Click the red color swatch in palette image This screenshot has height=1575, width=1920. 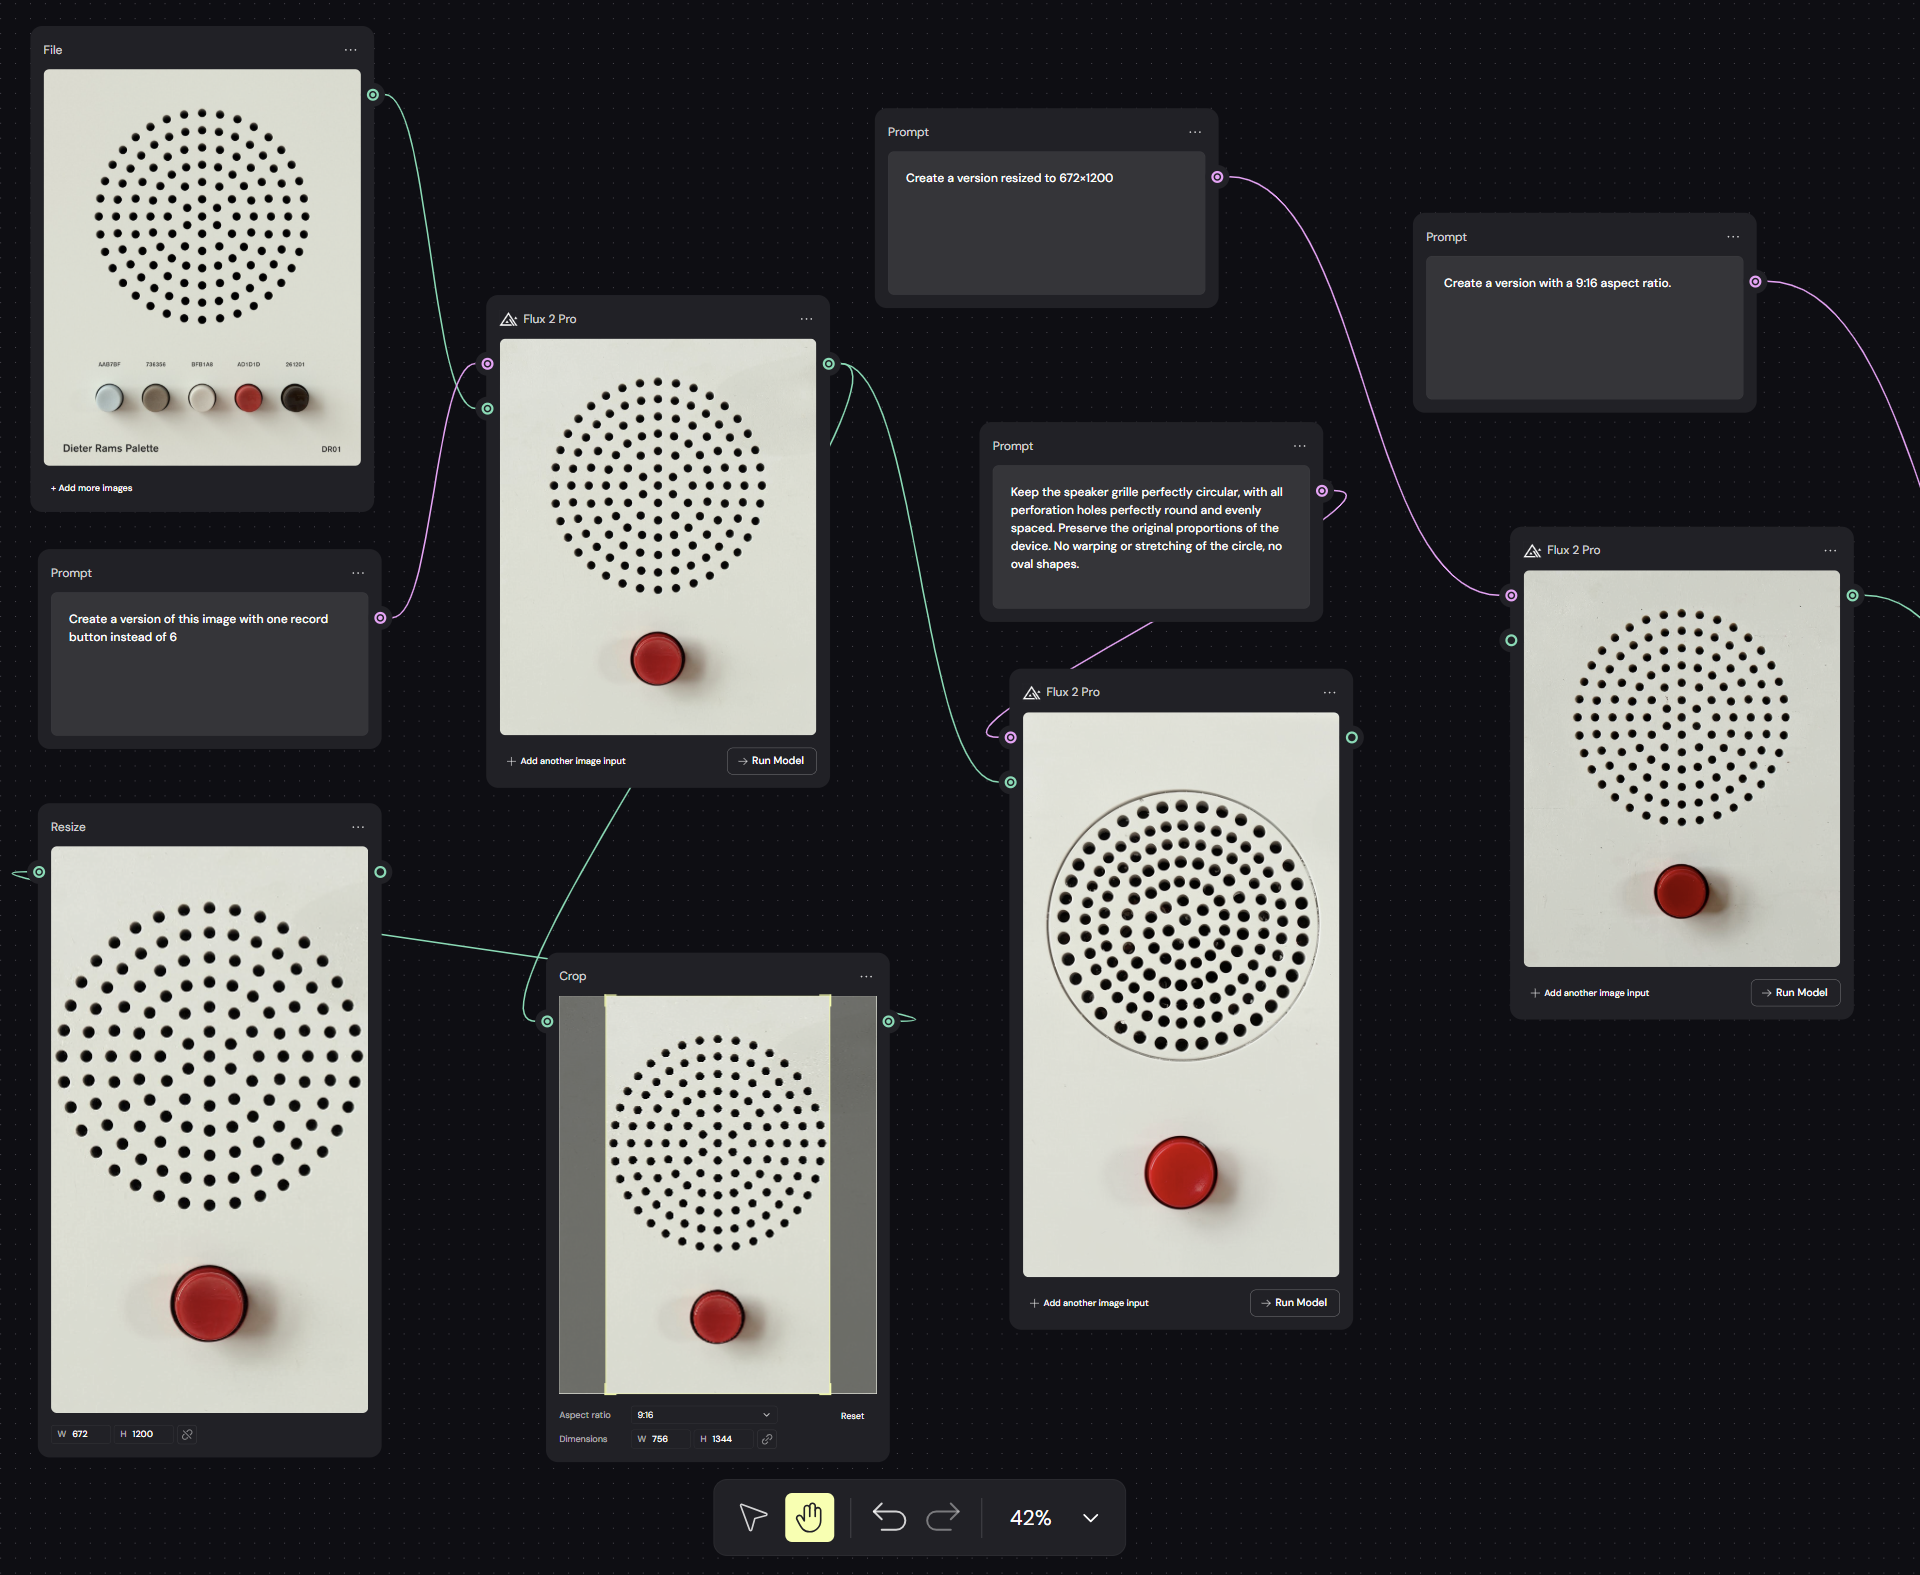click(x=248, y=398)
